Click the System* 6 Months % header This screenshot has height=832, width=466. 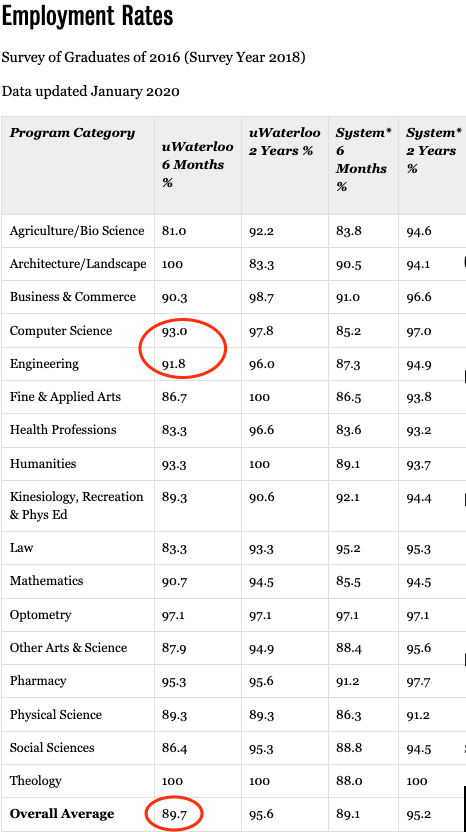point(364,159)
